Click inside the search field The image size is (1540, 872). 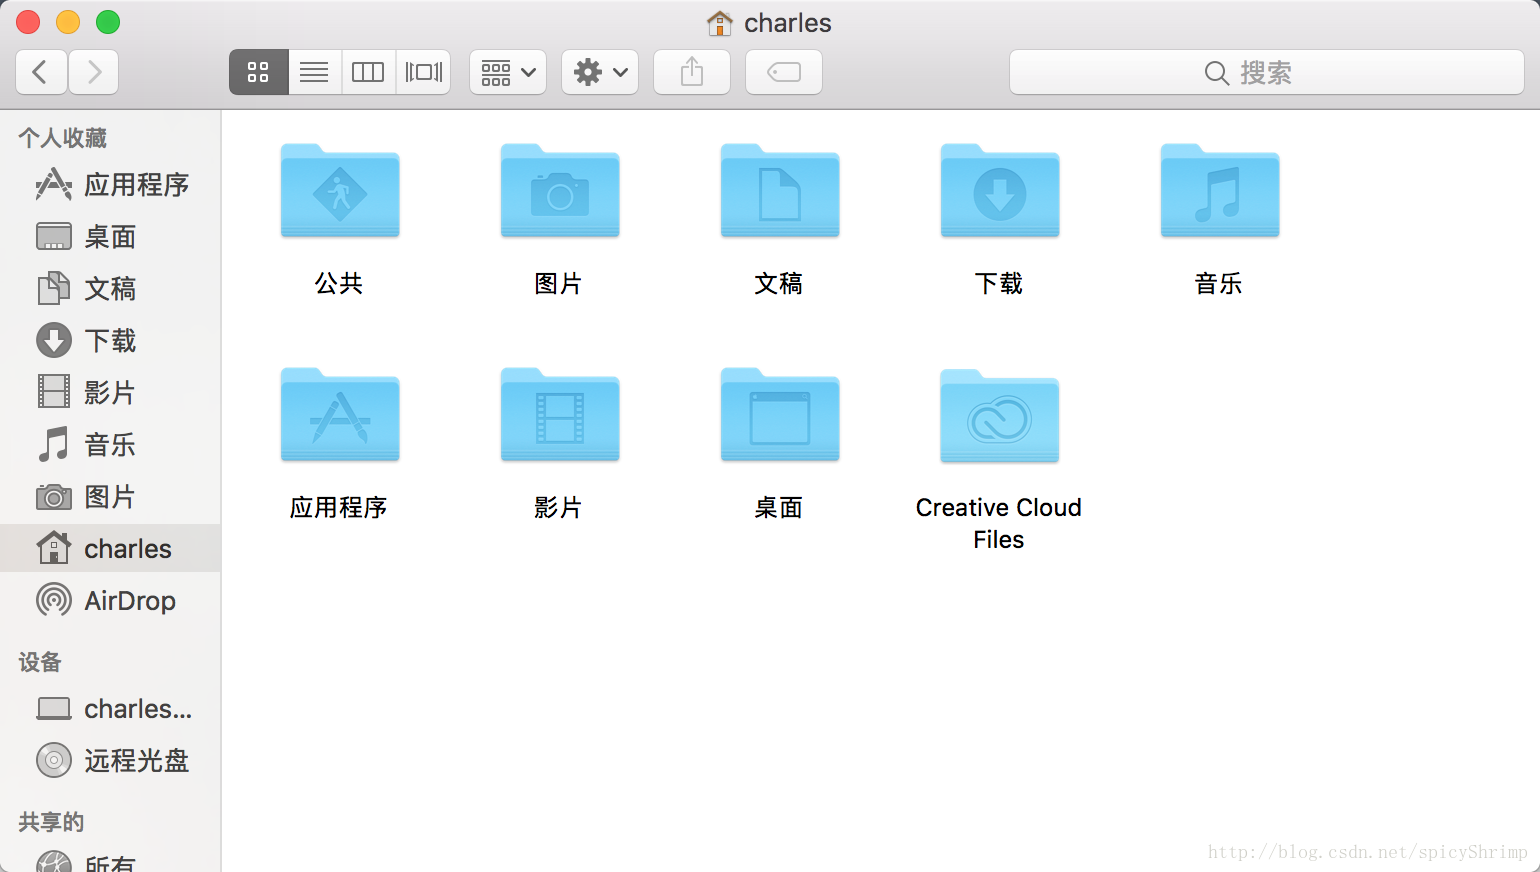[1265, 71]
